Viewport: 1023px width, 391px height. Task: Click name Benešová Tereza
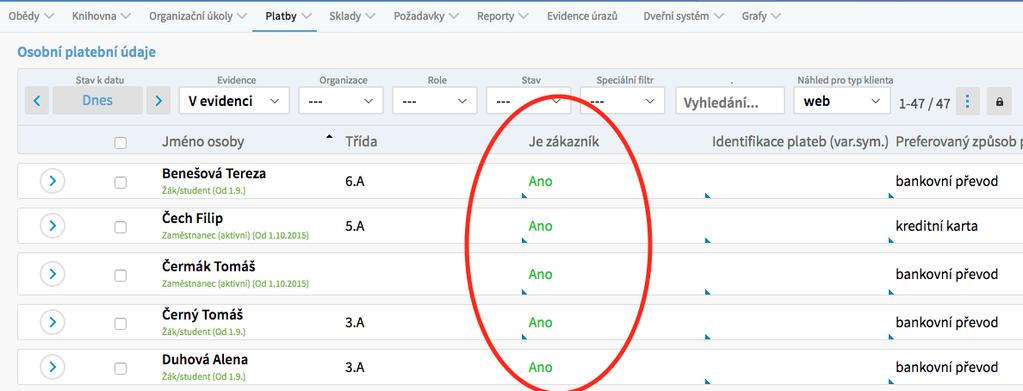coord(214,174)
